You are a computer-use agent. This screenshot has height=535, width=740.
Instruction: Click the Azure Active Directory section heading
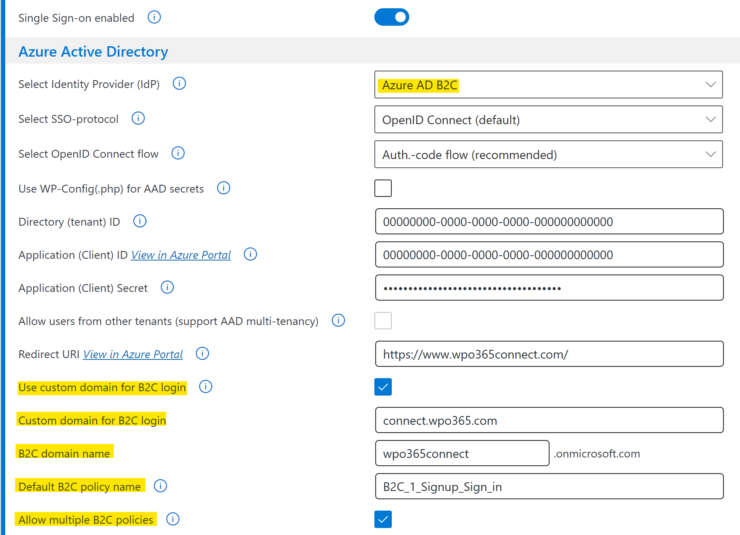pyautogui.click(x=93, y=51)
